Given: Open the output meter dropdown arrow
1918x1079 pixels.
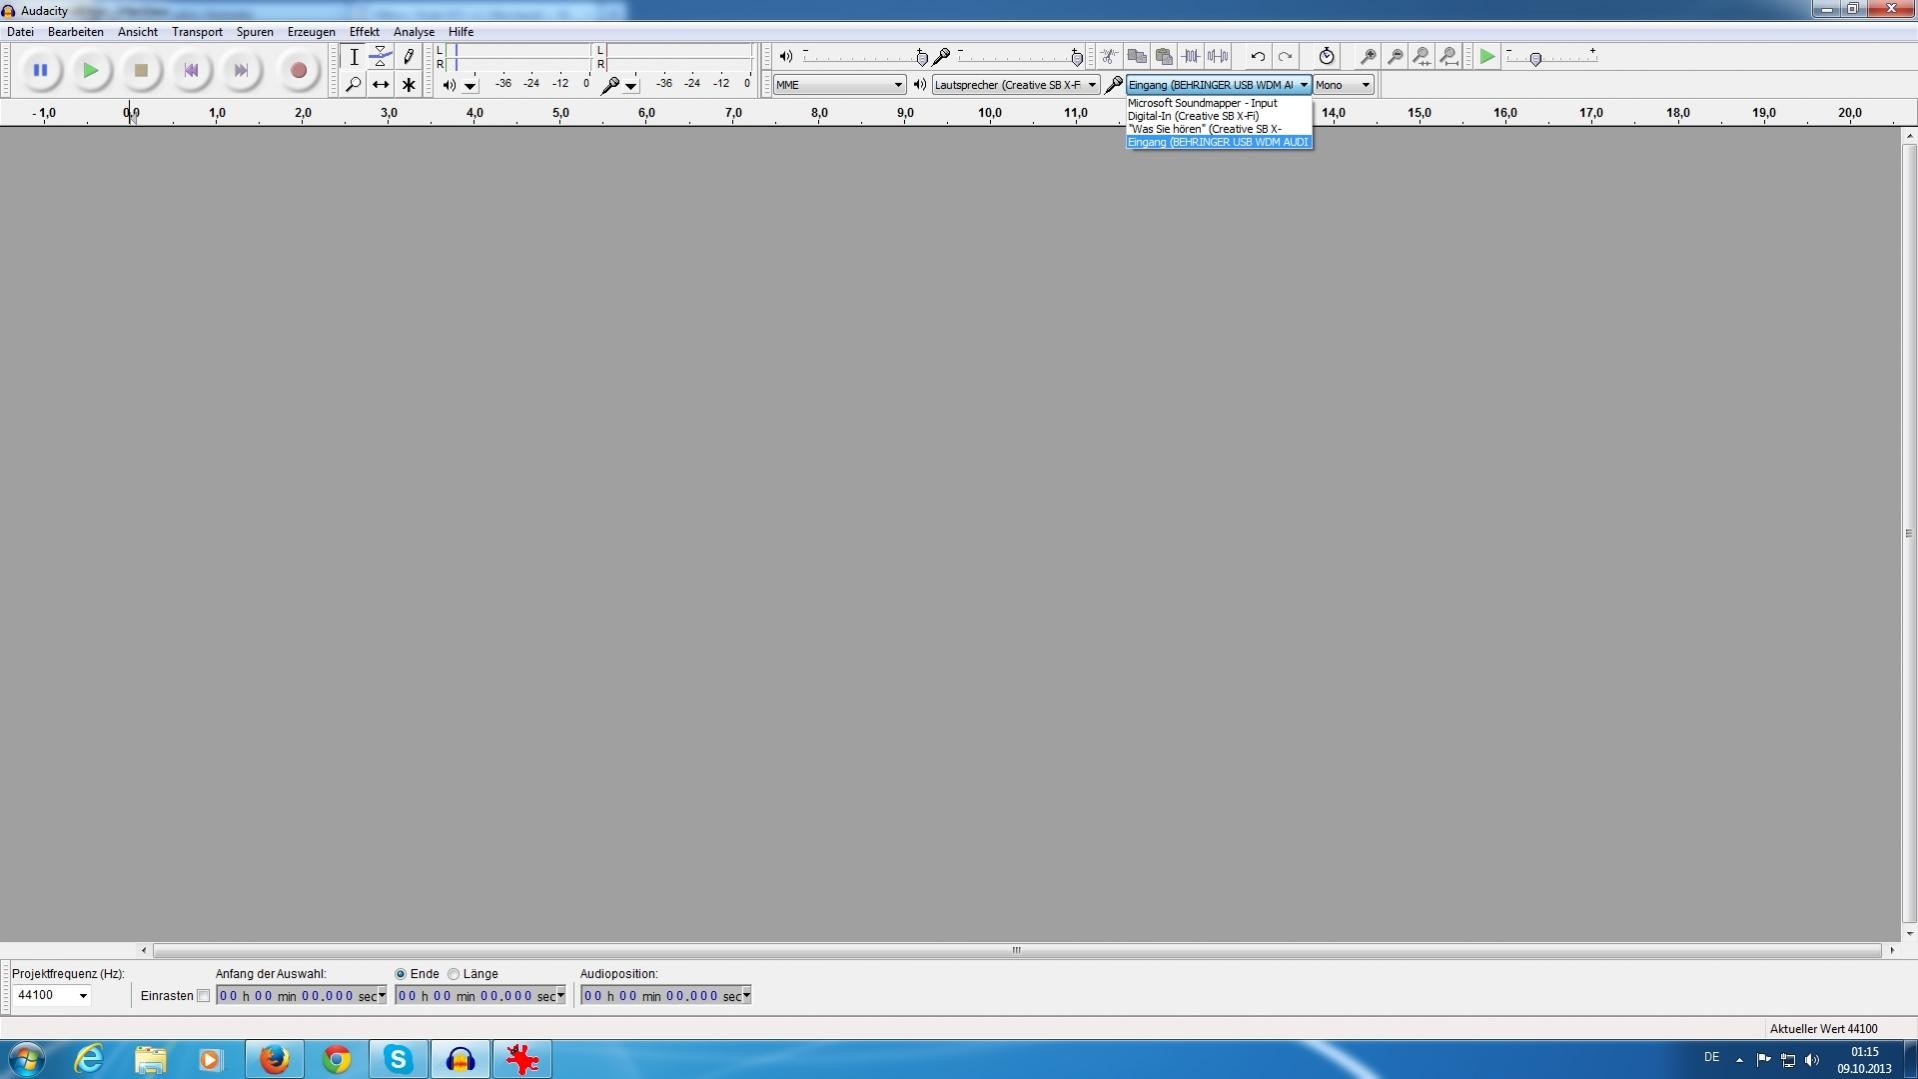Looking at the screenshot, I should coord(470,87).
